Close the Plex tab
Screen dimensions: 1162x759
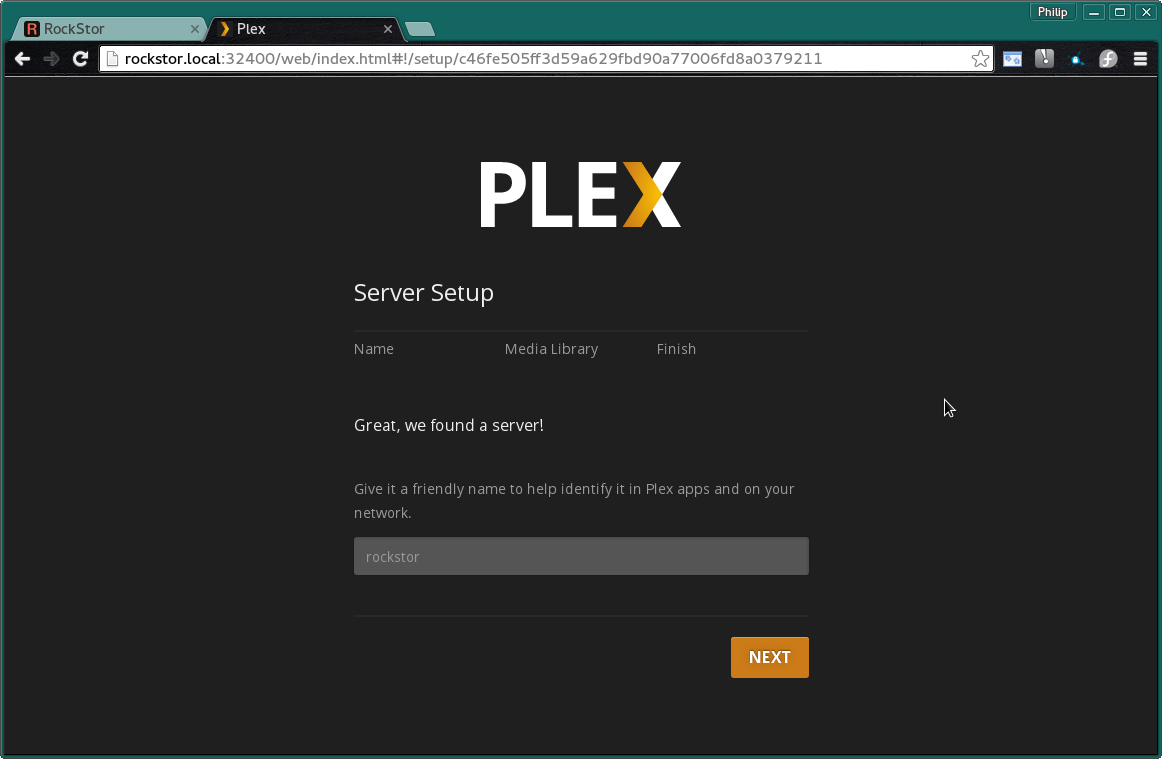point(388,29)
